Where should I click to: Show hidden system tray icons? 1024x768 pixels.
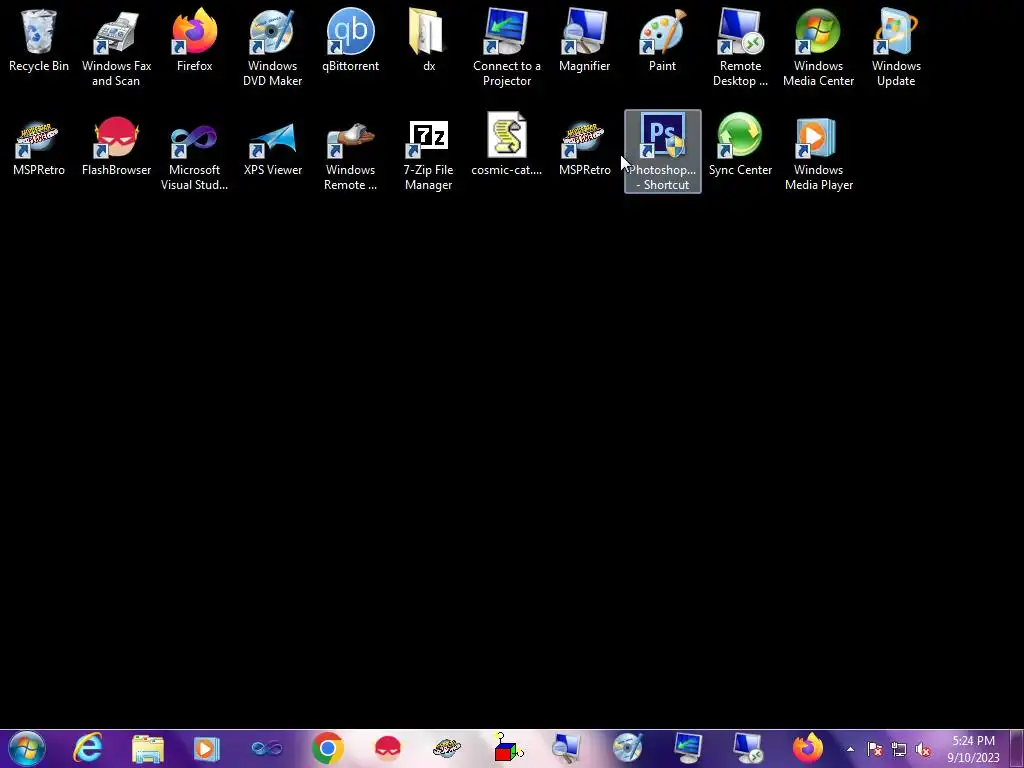coord(850,749)
